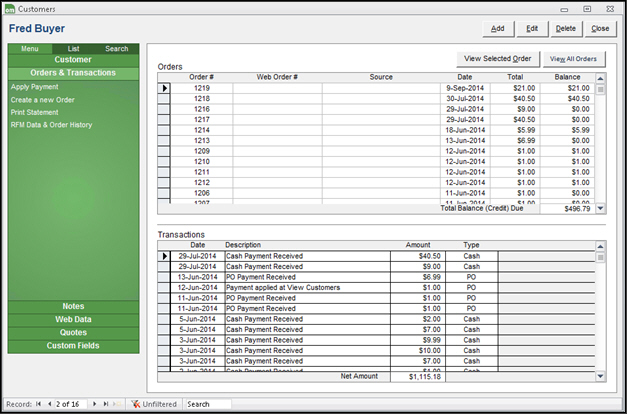Switch to the List tab
The image size is (627, 414).
tap(73, 48)
